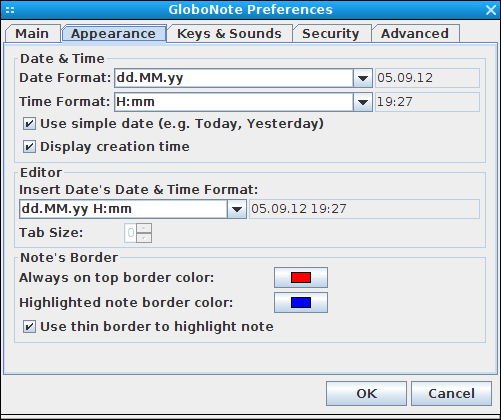The width and height of the screenshot is (501, 420).
Task: Cancel the preferences dialog
Action: tap(451, 394)
